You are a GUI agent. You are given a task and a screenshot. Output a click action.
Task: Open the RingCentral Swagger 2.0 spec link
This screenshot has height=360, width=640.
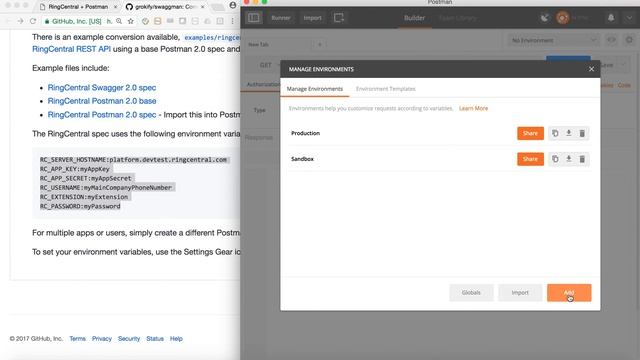102,87
